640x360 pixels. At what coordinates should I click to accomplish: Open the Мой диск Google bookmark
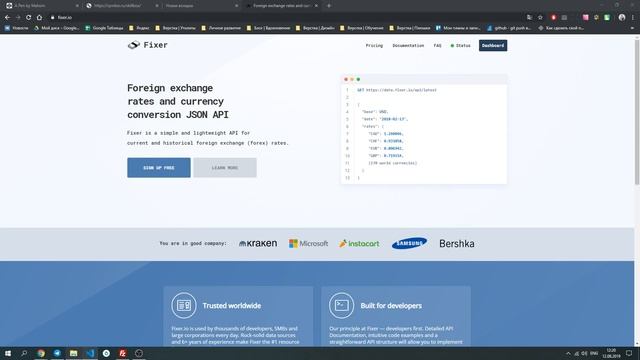(57, 28)
